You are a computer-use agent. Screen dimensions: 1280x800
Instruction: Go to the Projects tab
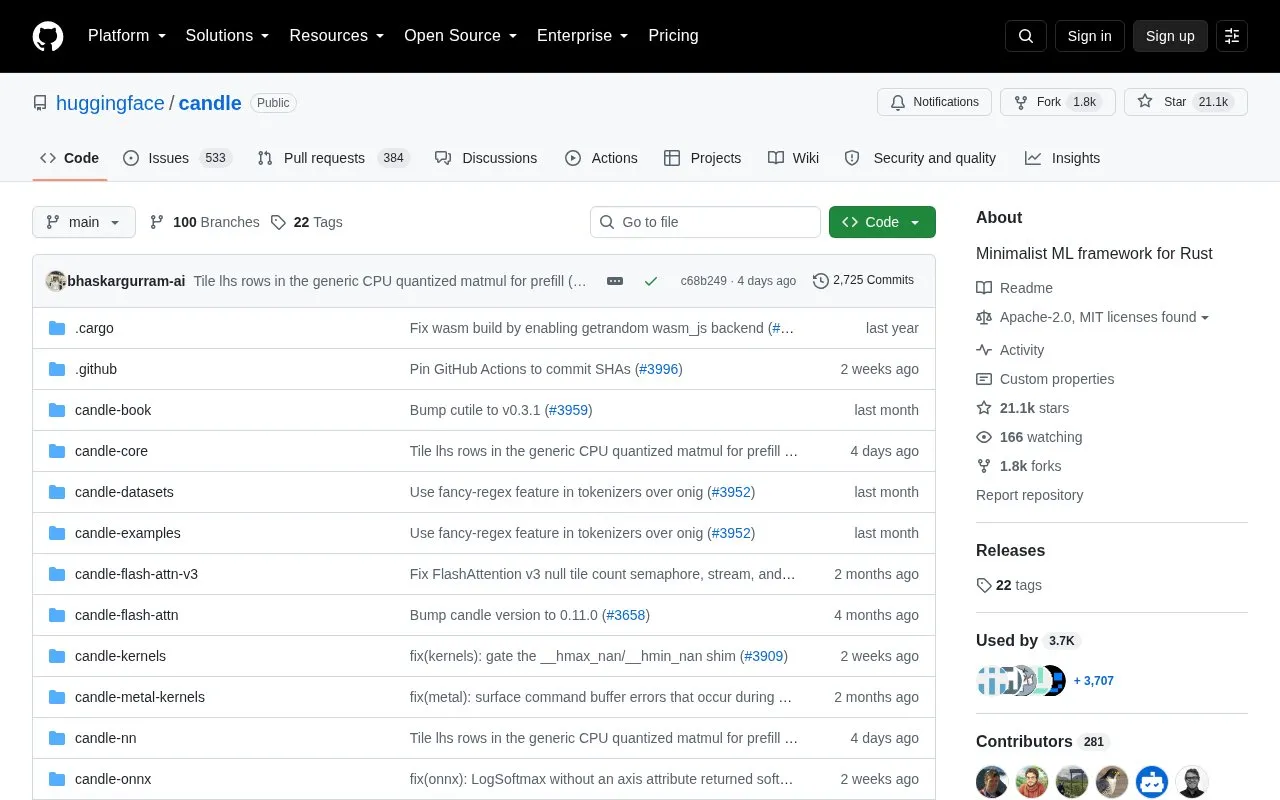tap(702, 158)
